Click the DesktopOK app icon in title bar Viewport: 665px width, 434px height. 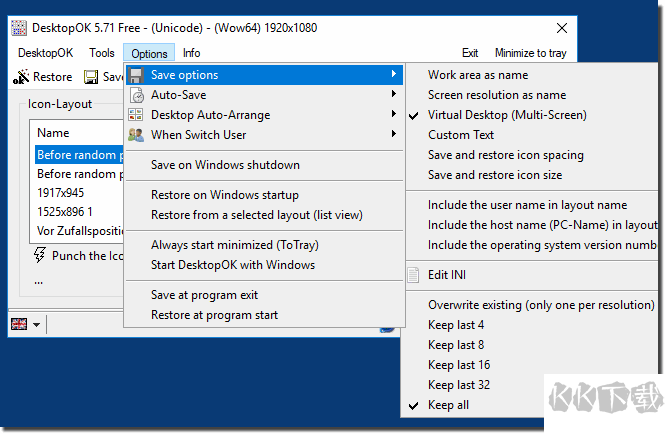(x=19, y=28)
